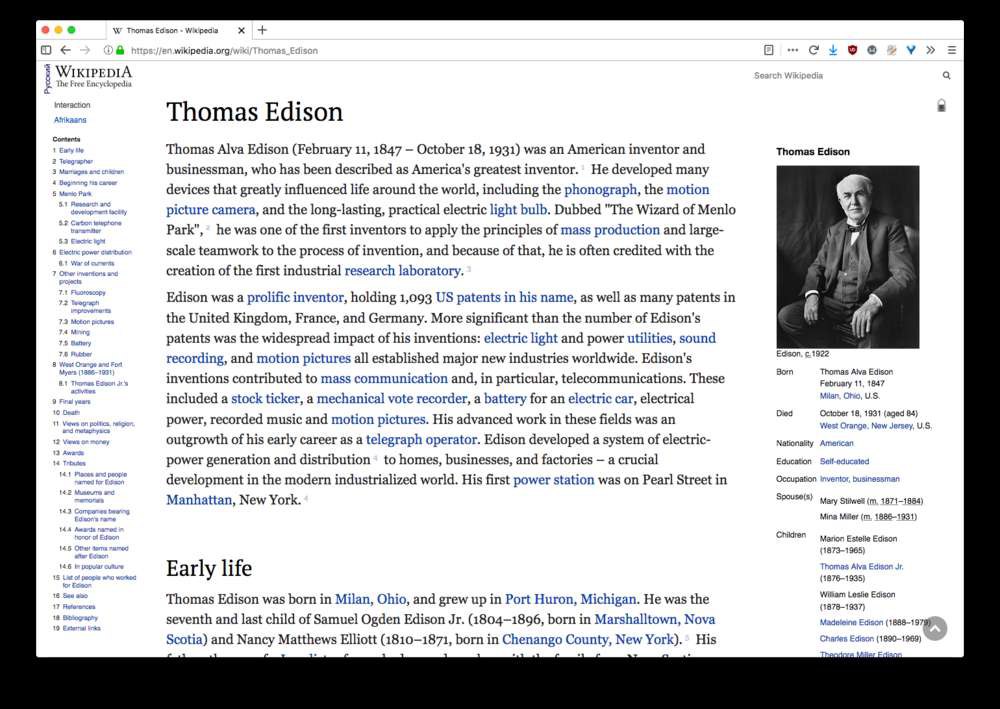The image size is (1000, 709).
Task: Open the page actions three-dot menu
Action: coord(793,50)
